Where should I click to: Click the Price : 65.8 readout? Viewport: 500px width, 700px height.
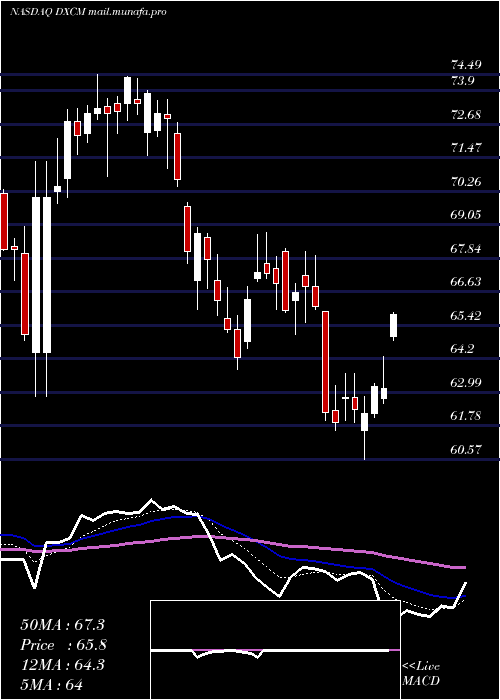[x=63, y=645]
